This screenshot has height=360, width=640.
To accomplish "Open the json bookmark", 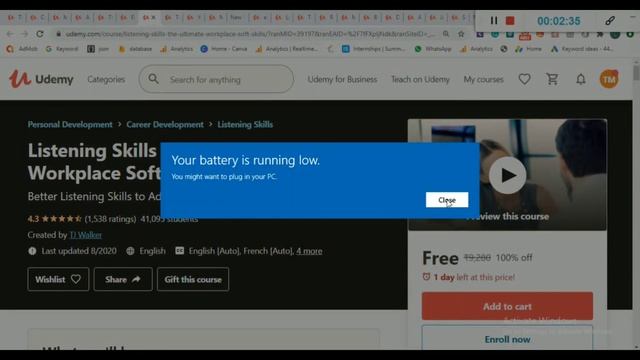I will [x=98, y=49].
